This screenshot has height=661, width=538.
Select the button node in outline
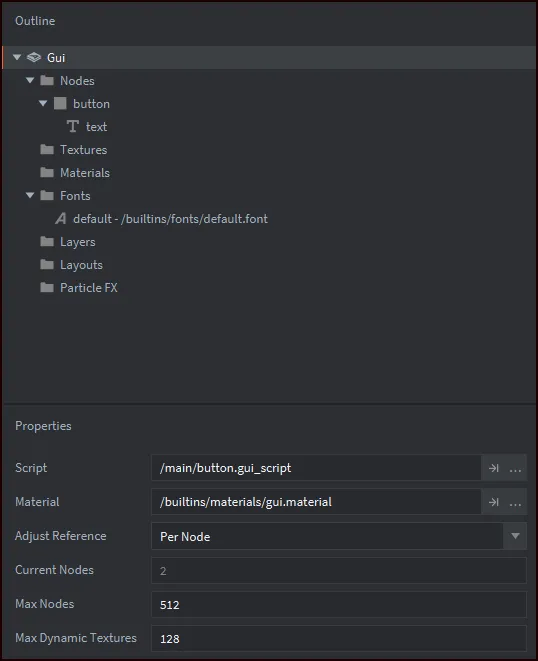(x=269, y=103)
